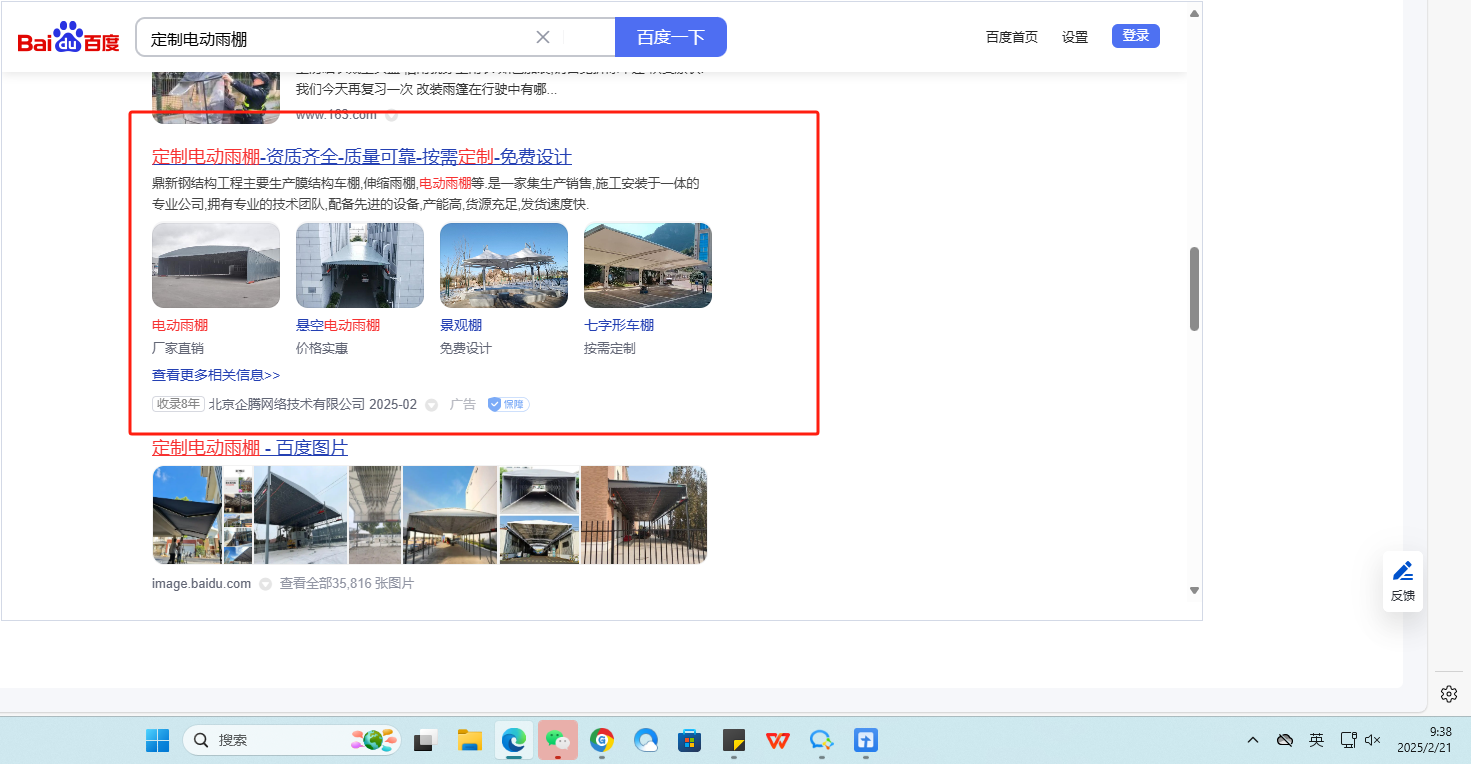Screen dimensions: 1471x764
Task: Open the 反馈 feedback pencil icon
Action: pos(1403,572)
